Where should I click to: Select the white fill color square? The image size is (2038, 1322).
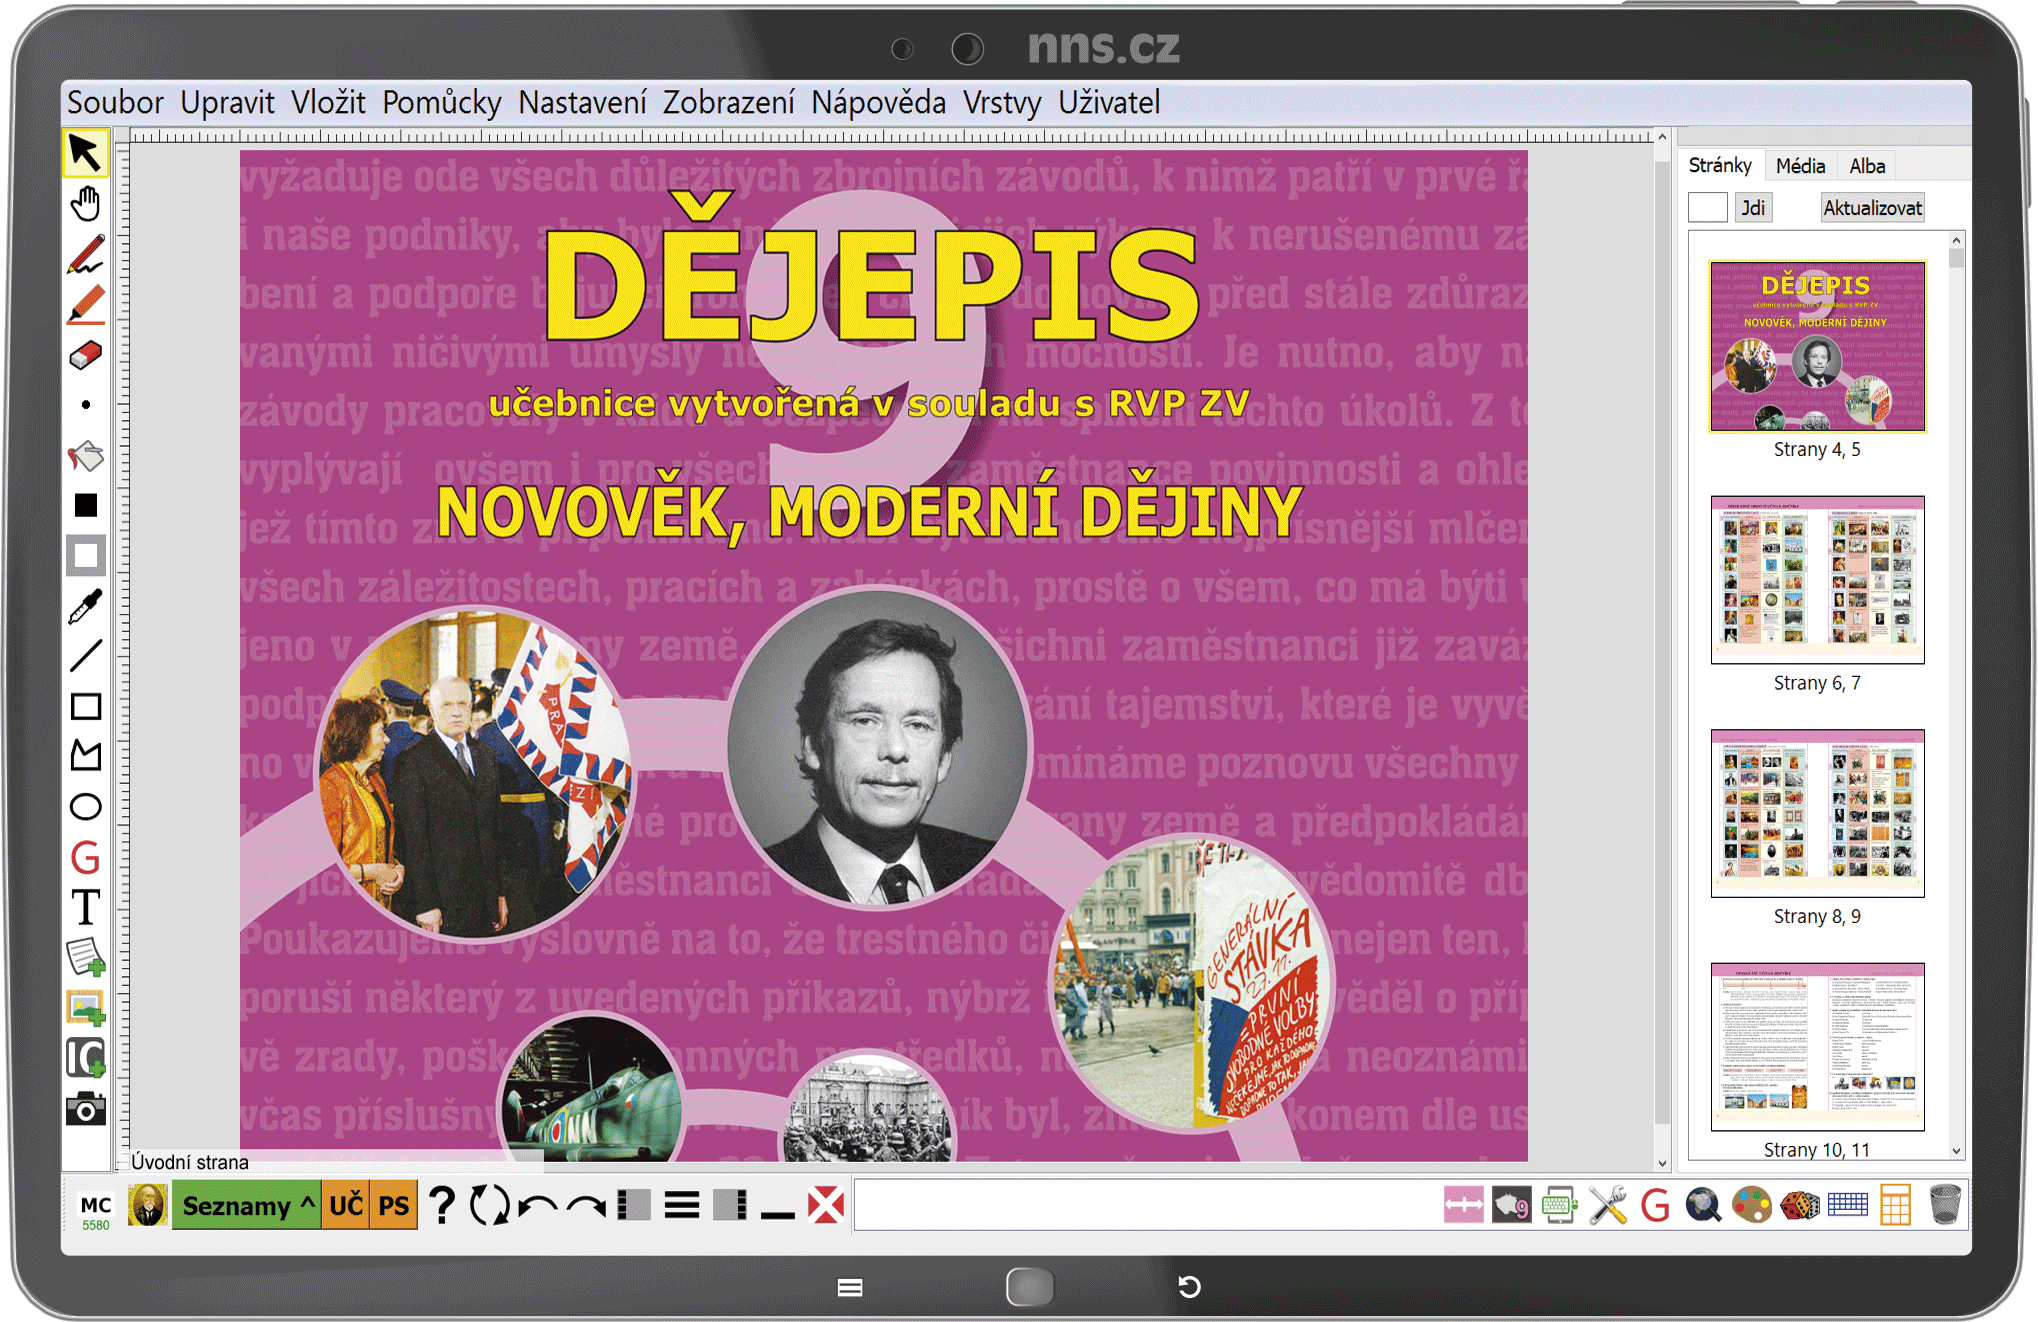click(x=86, y=556)
